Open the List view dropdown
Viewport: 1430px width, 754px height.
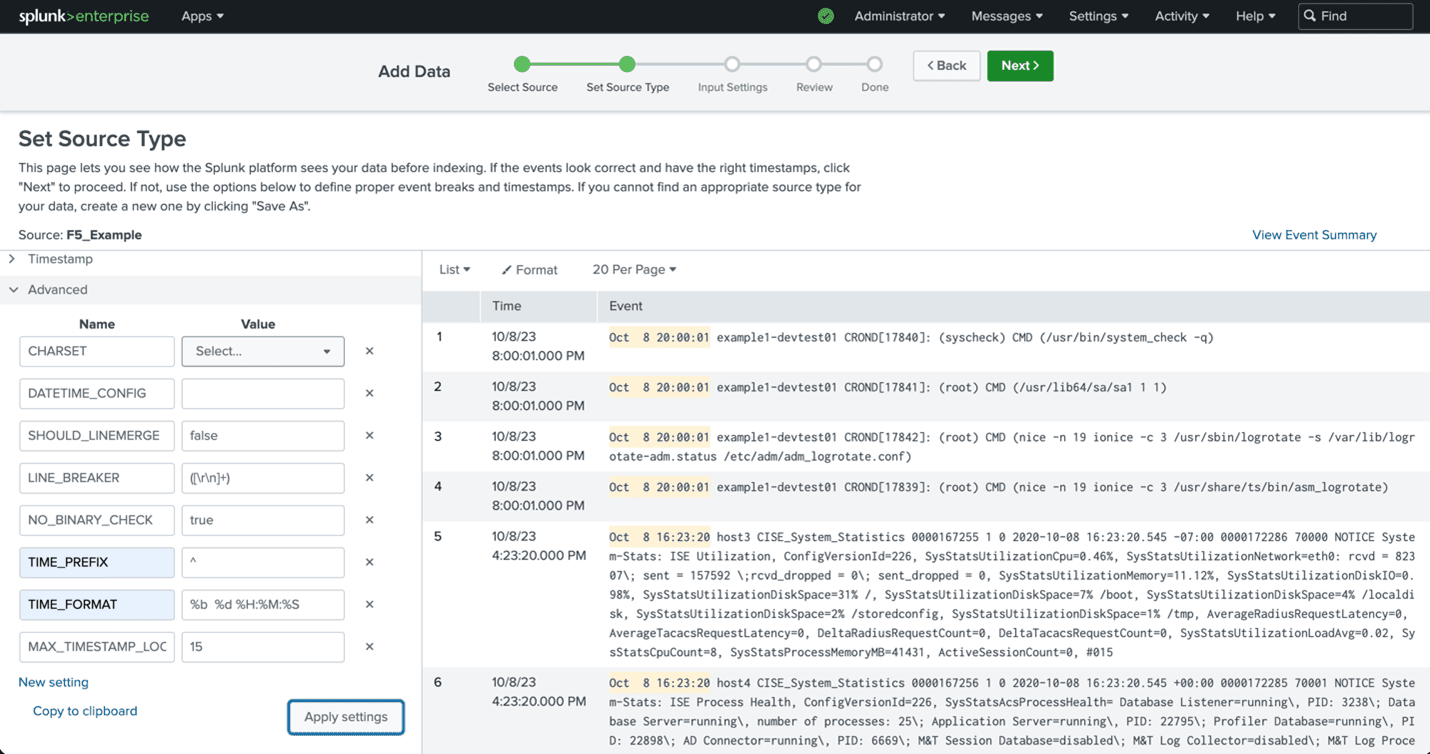coord(454,270)
